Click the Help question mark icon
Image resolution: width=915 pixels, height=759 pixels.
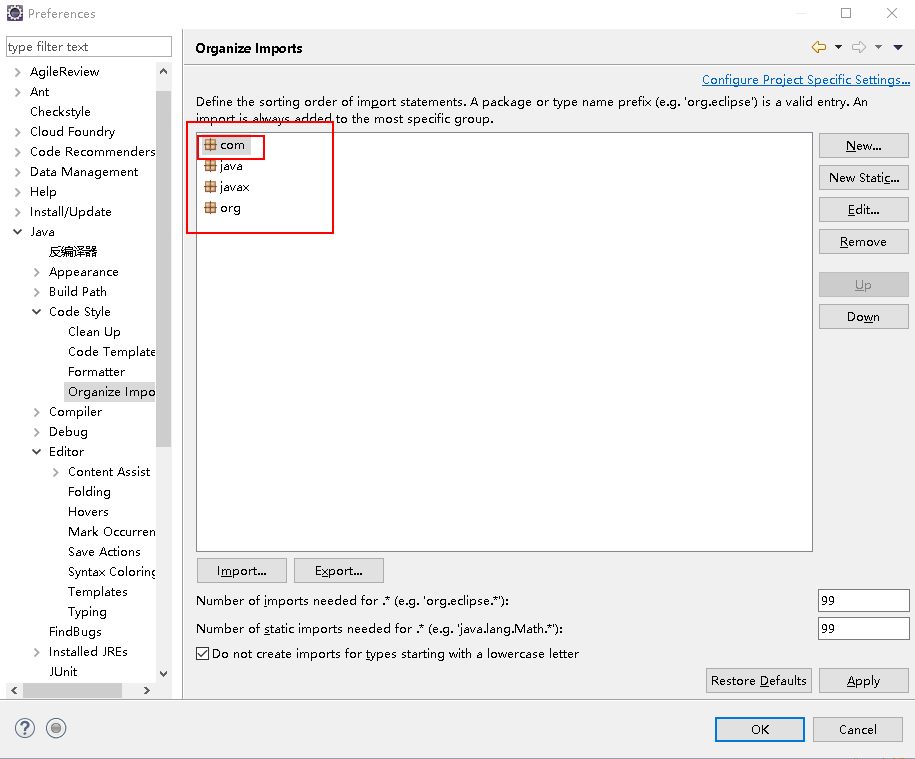click(25, 728)
